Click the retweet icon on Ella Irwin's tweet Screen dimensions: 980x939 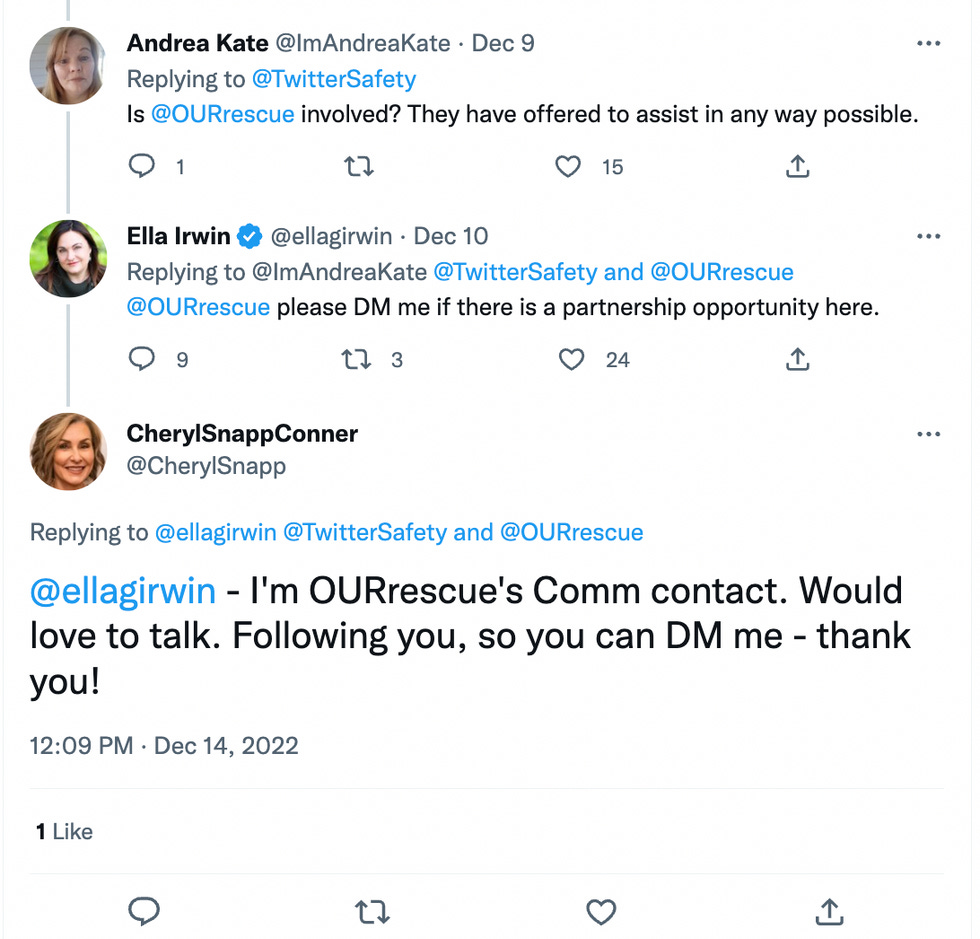(x=356, y=359)
